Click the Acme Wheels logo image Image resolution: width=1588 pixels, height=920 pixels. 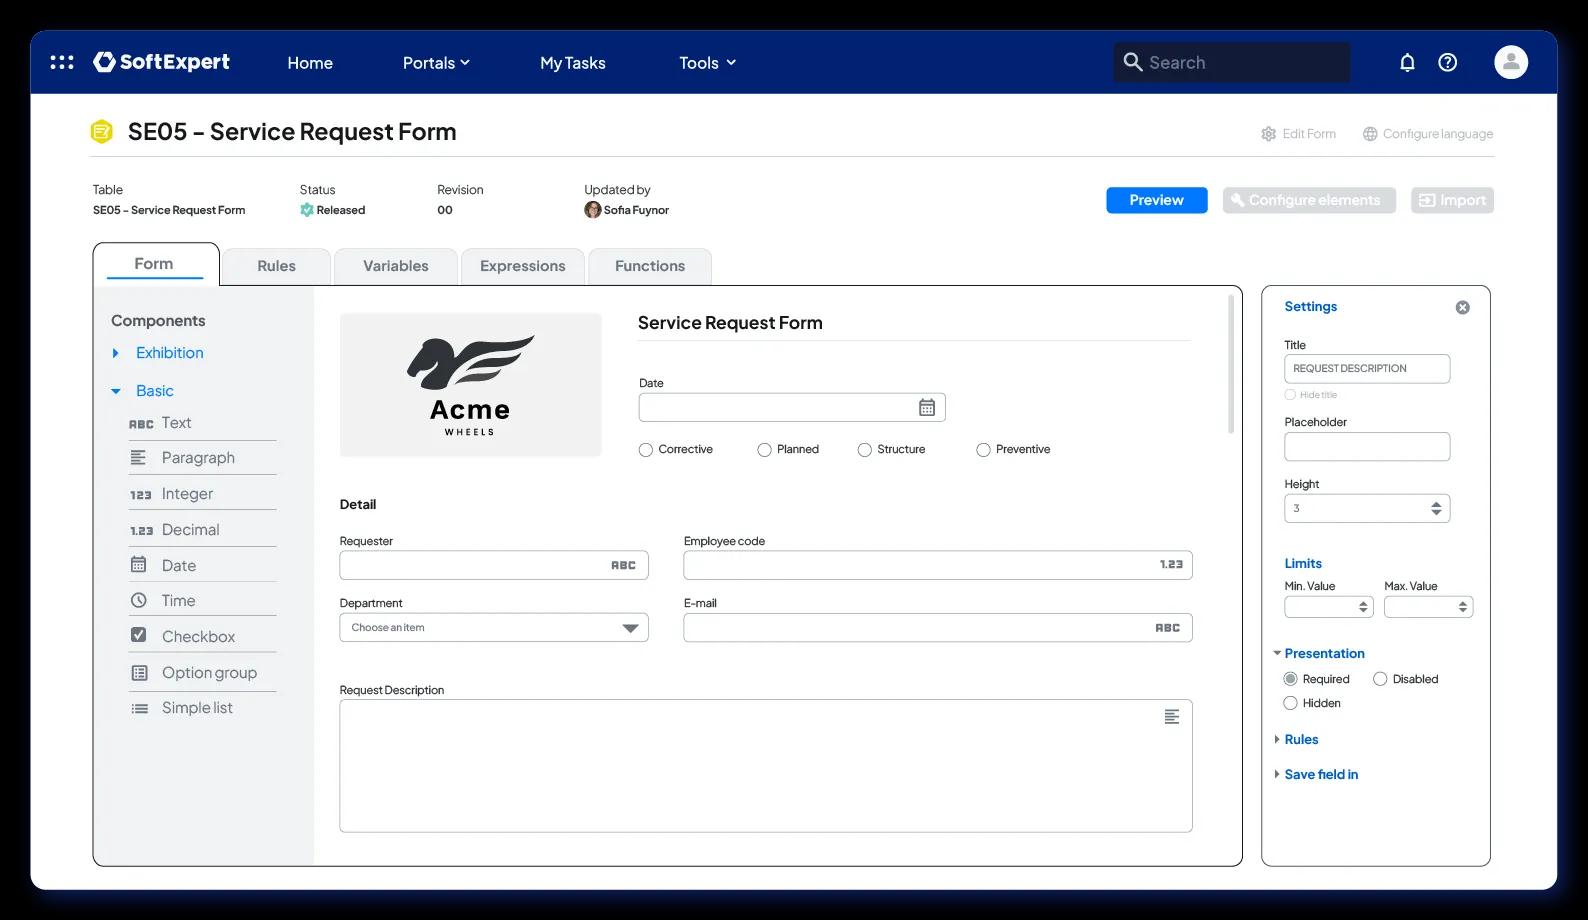471,385
